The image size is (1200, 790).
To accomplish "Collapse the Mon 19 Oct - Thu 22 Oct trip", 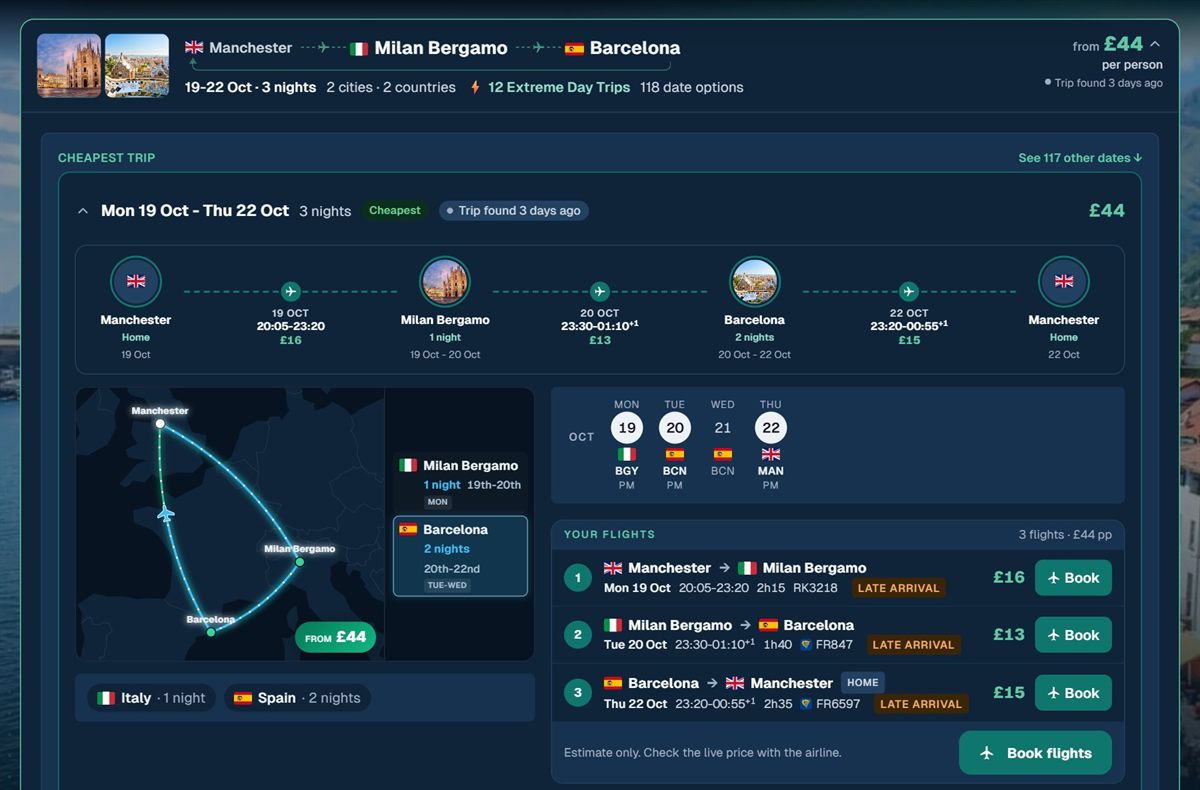I will (x=83, y=211).
